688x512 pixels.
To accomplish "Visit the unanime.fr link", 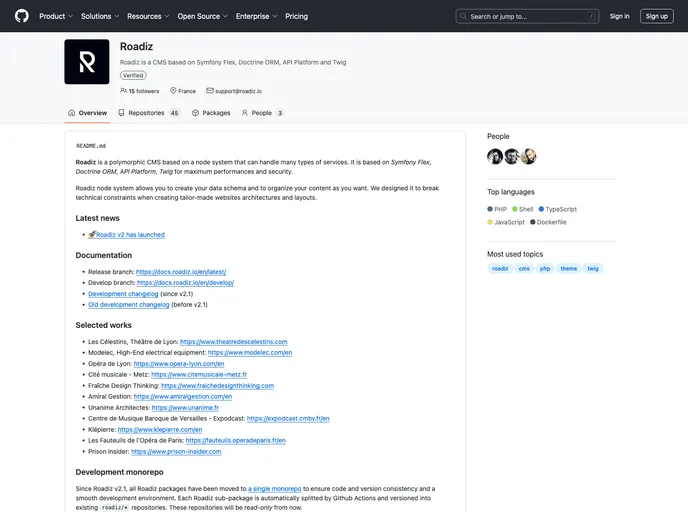I will pos(185,408).
